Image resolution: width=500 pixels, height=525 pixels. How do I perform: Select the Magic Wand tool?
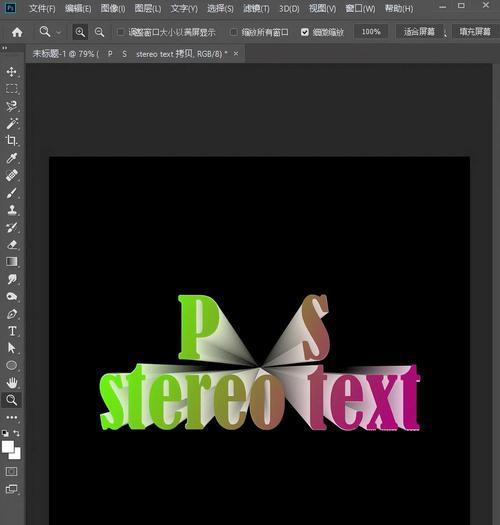coord(11,124)
